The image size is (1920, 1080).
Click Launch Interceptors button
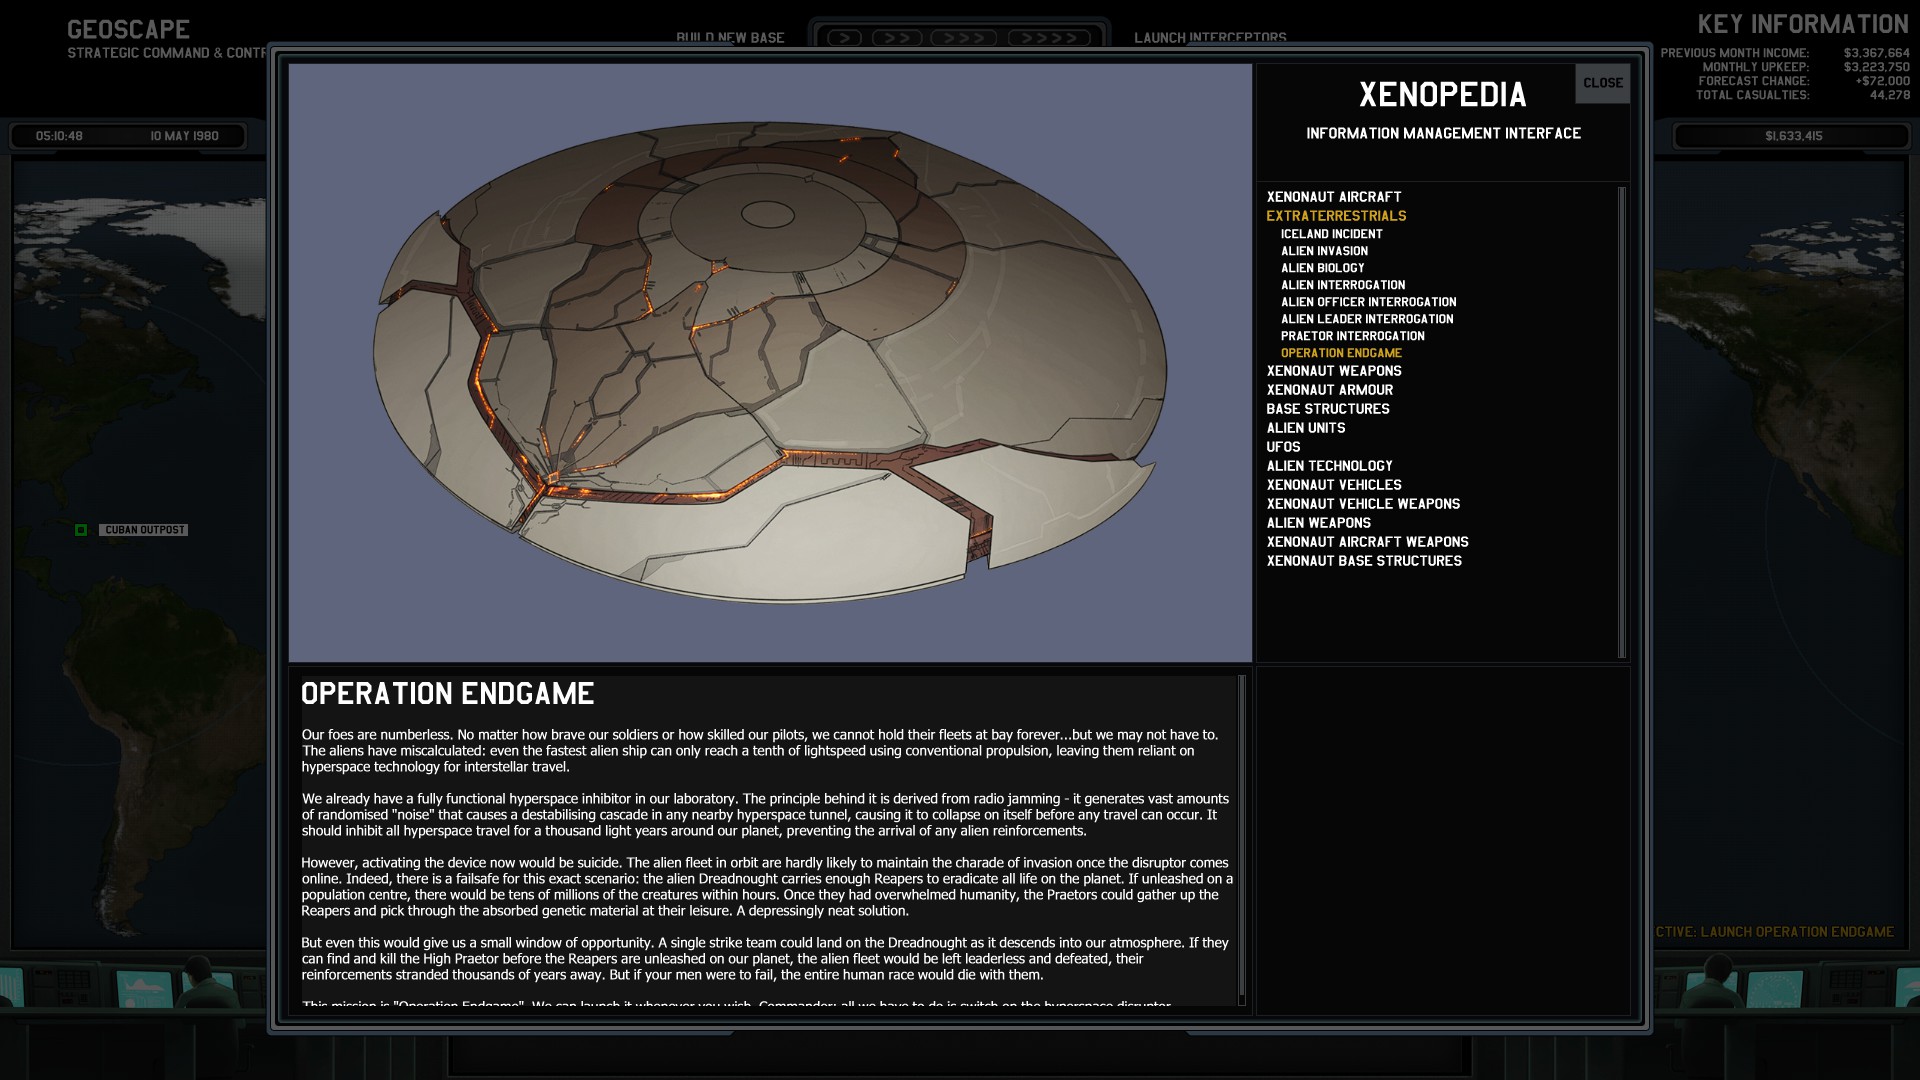point(1210,38)
